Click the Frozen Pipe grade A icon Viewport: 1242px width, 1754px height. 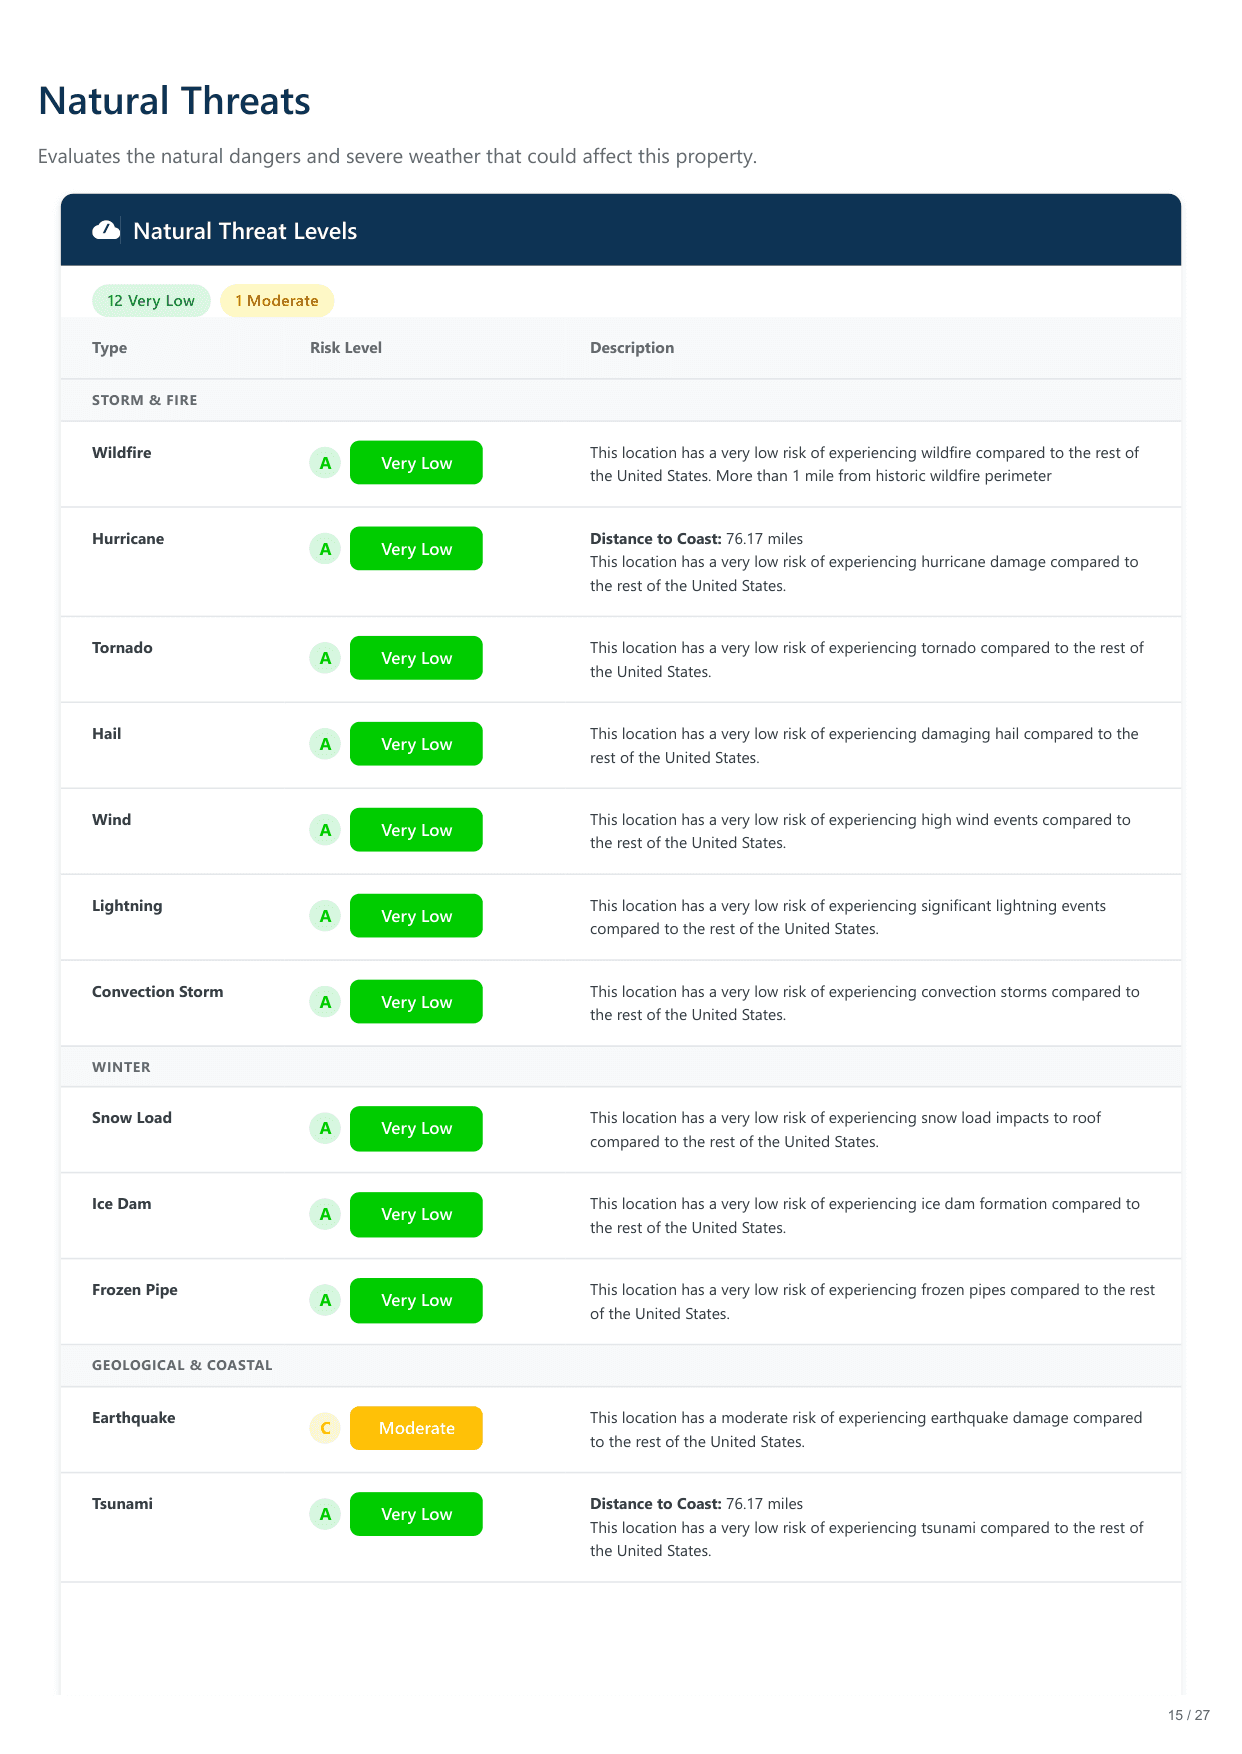[325, 1300]
